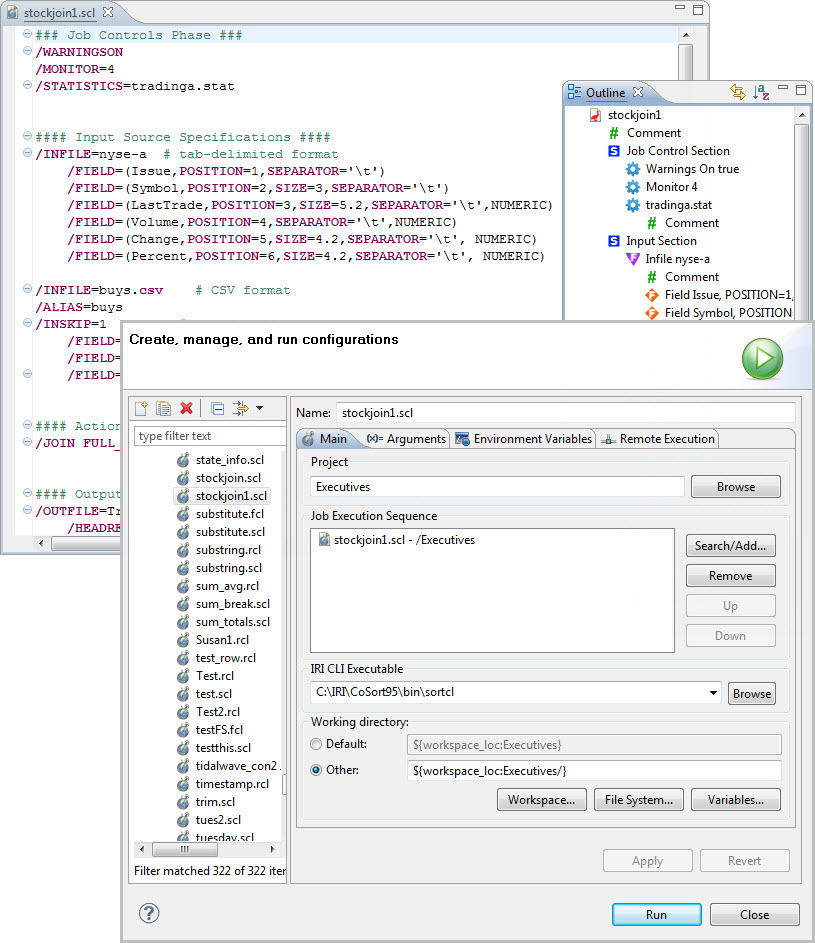Click the green run arrow banner icon
The width and height of the screenshot is (815, 943).
[x=762, y=359]
